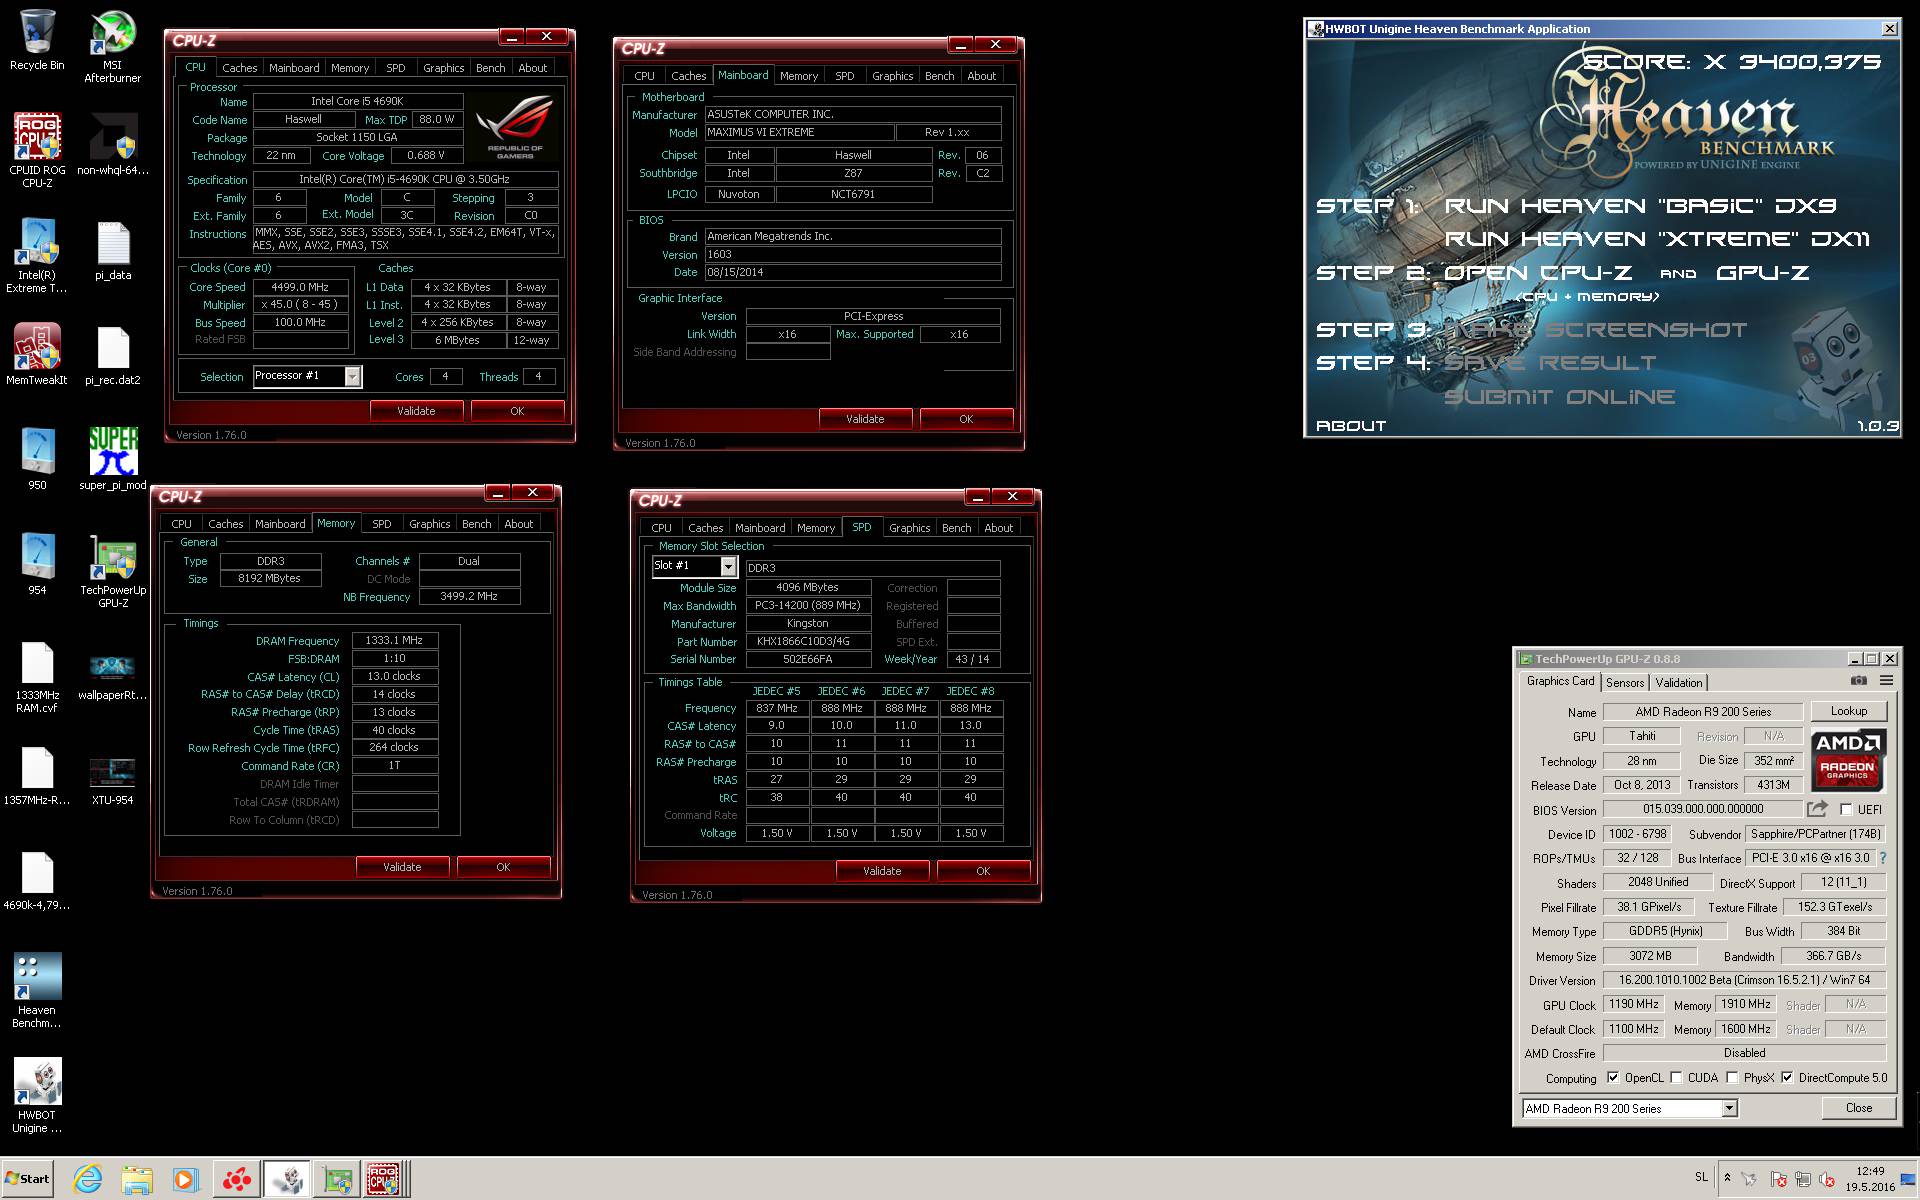Open Windows Explorer folder on taskbar
This screenshot has height=1200, width=1920.
[137, 1180]
